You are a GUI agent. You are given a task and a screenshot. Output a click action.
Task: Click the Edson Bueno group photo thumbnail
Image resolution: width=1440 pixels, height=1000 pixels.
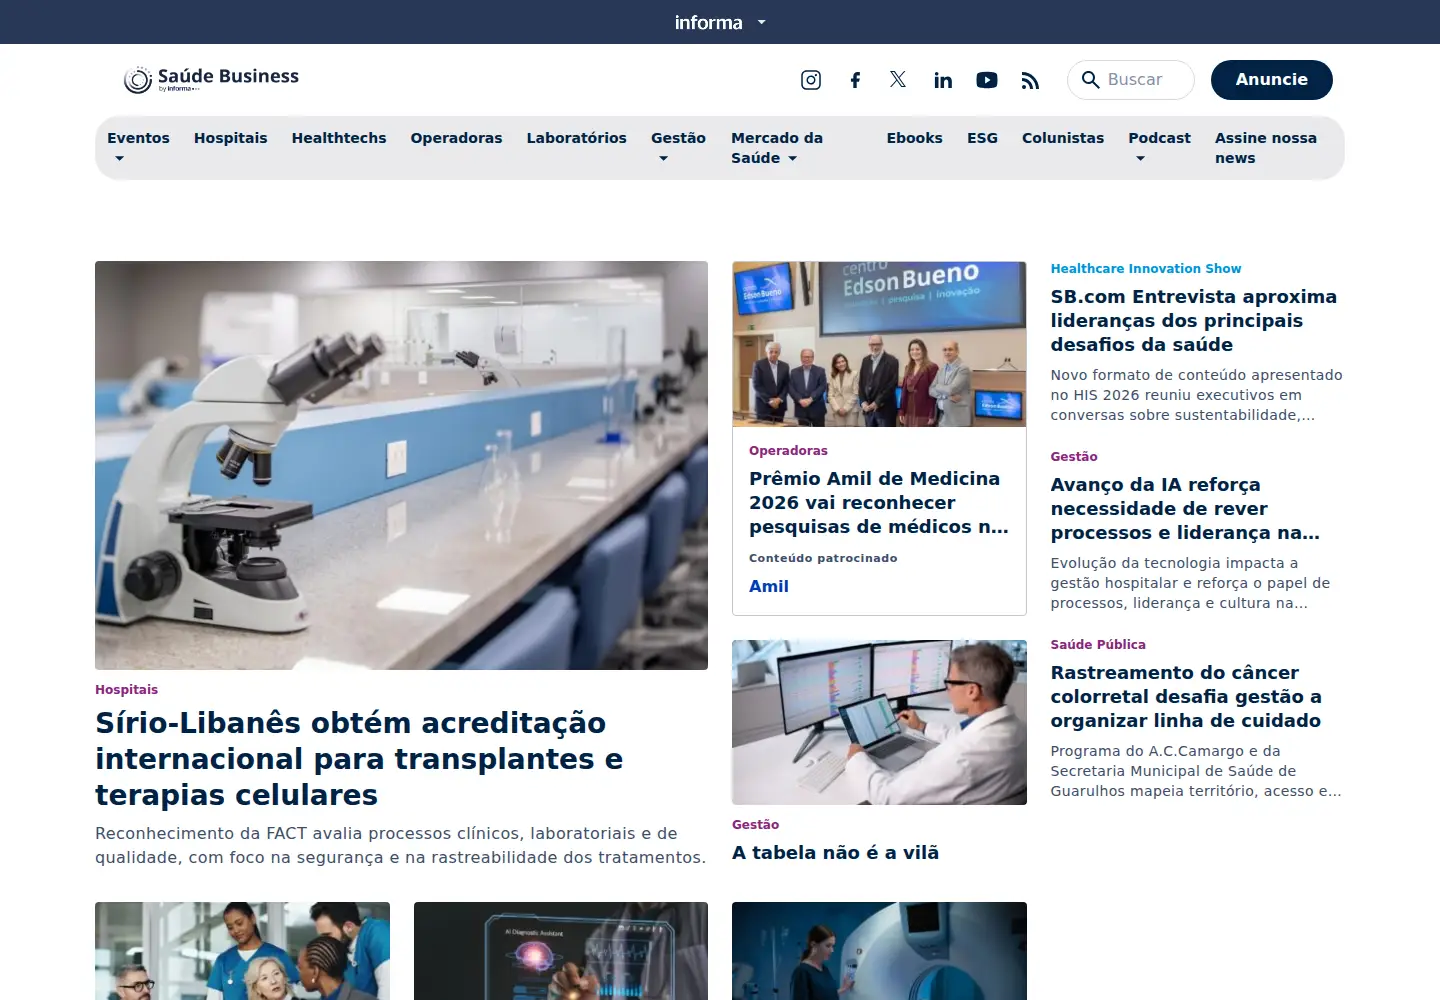coord(879,344)
